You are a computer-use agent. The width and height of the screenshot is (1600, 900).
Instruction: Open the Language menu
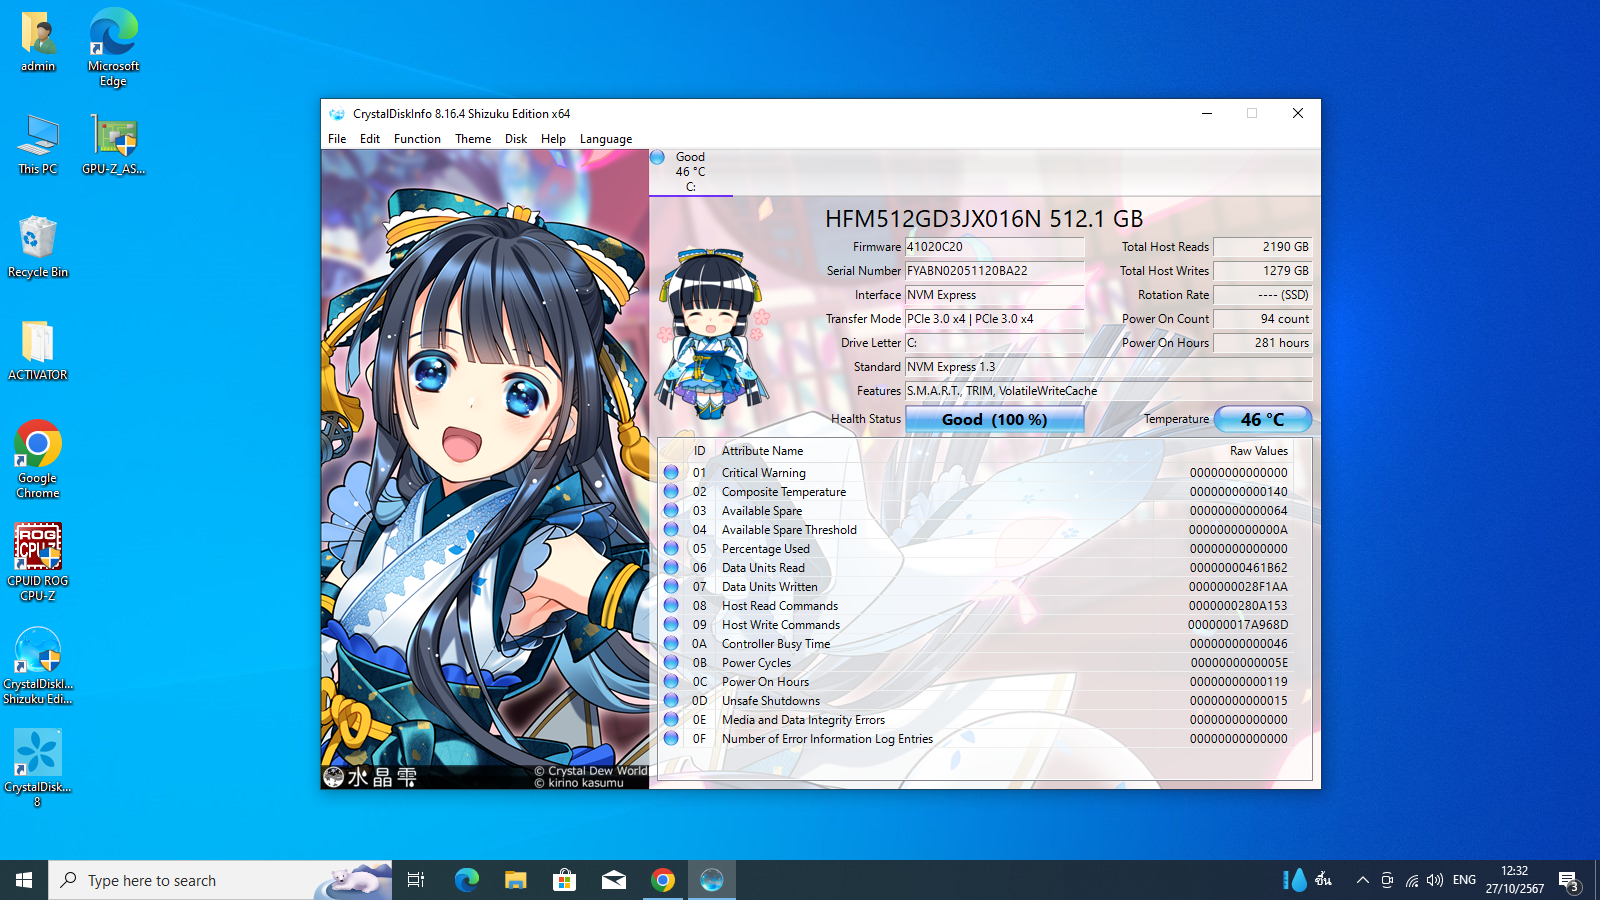point(606,139)
